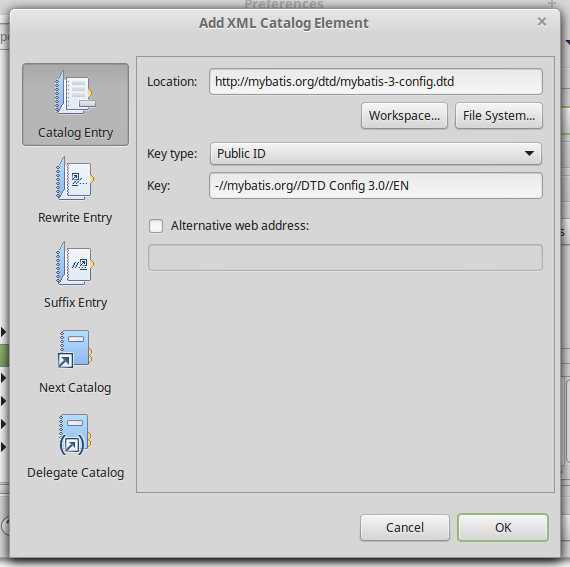Confirm with the OK button
The width and height of the screenshot is (570, 567).
coord(503,527)
